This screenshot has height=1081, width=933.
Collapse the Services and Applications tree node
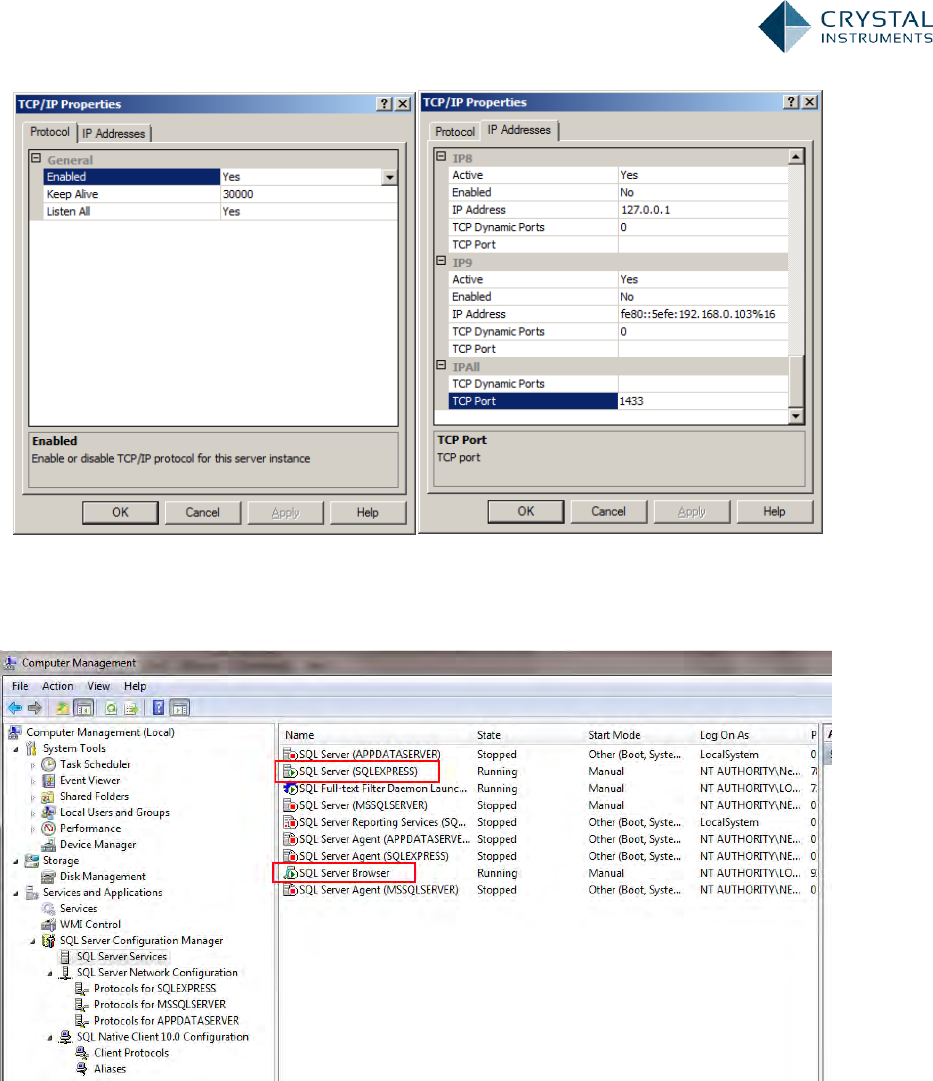pos(17,893)
